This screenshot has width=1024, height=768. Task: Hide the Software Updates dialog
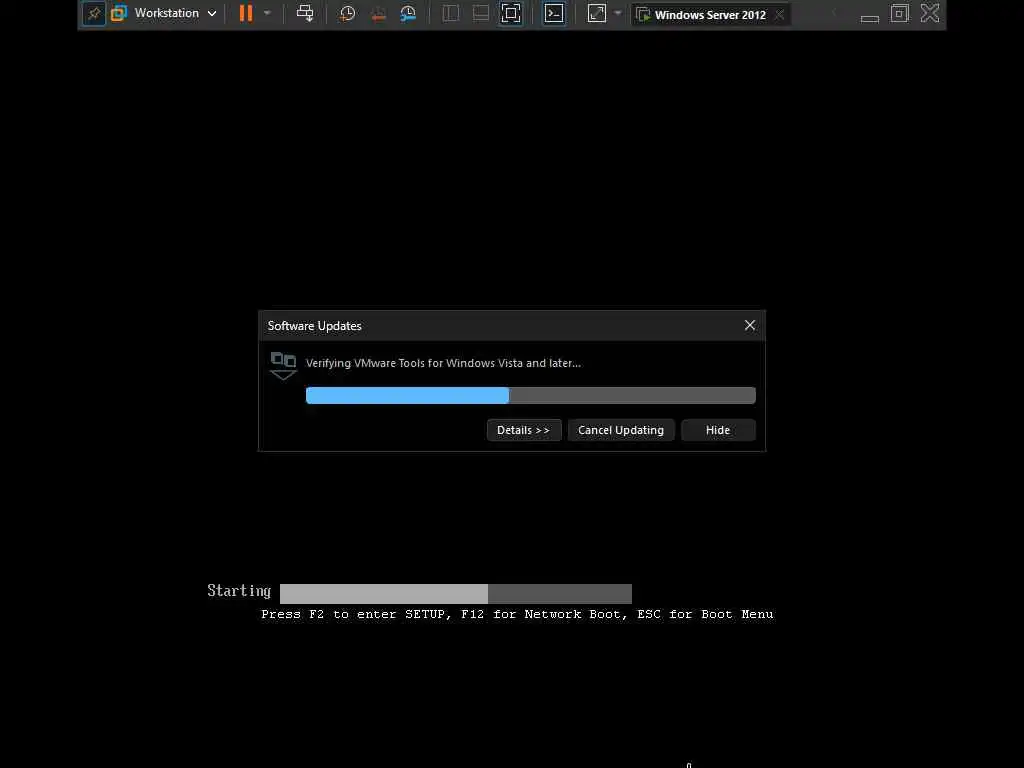click(718, 430)
